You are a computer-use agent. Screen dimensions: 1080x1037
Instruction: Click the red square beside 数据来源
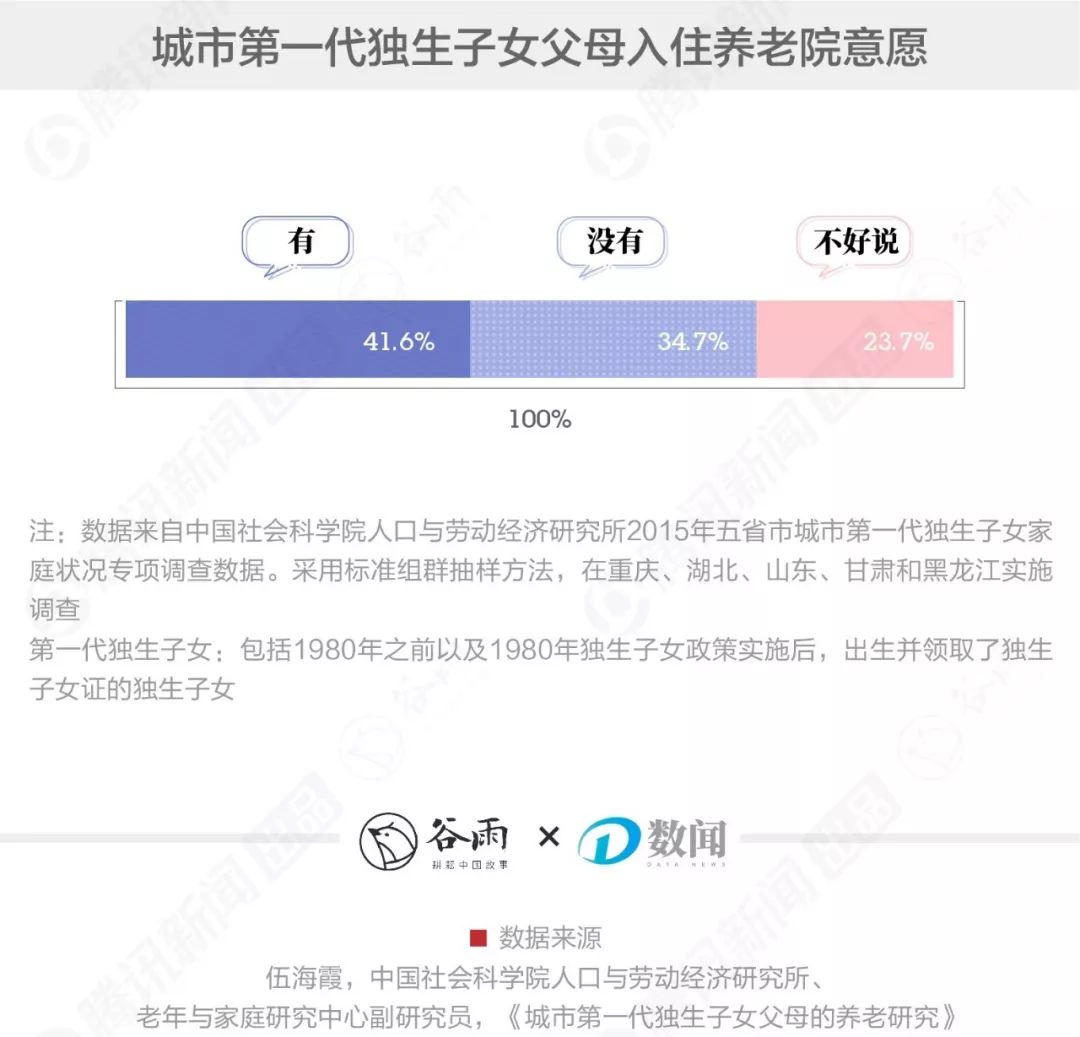[478, 938]
